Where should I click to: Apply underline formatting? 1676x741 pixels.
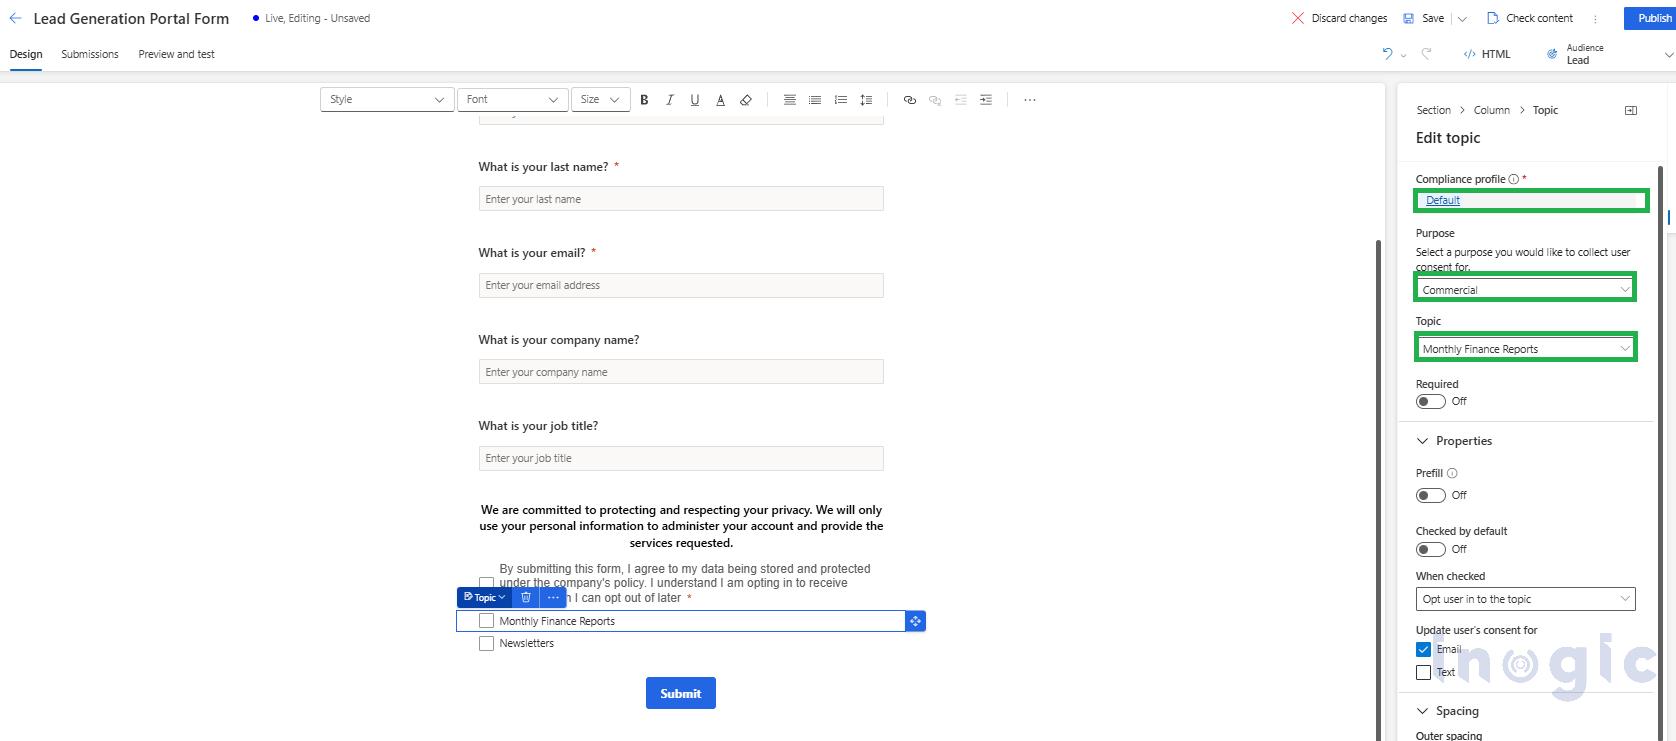(x=695, y=100)
